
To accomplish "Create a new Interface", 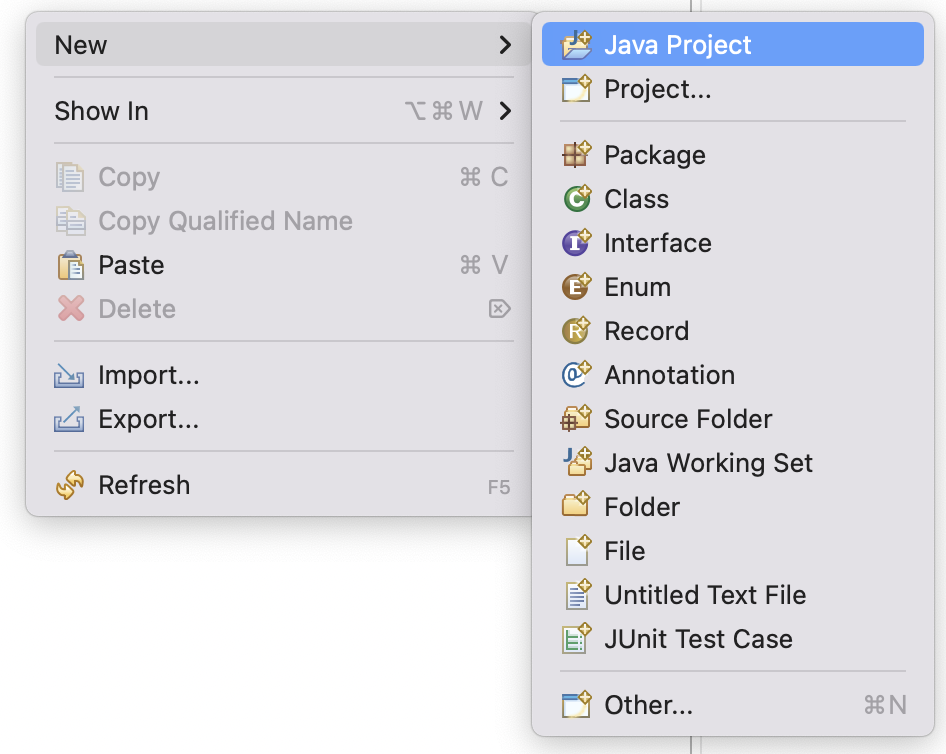I will click(x=732, y=242).
